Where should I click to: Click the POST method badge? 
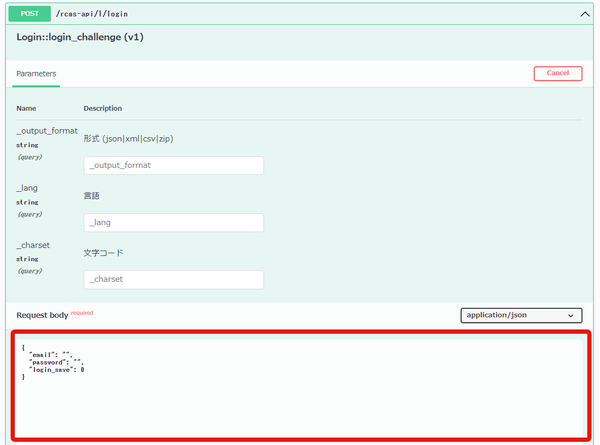click(x=29, y=14)
